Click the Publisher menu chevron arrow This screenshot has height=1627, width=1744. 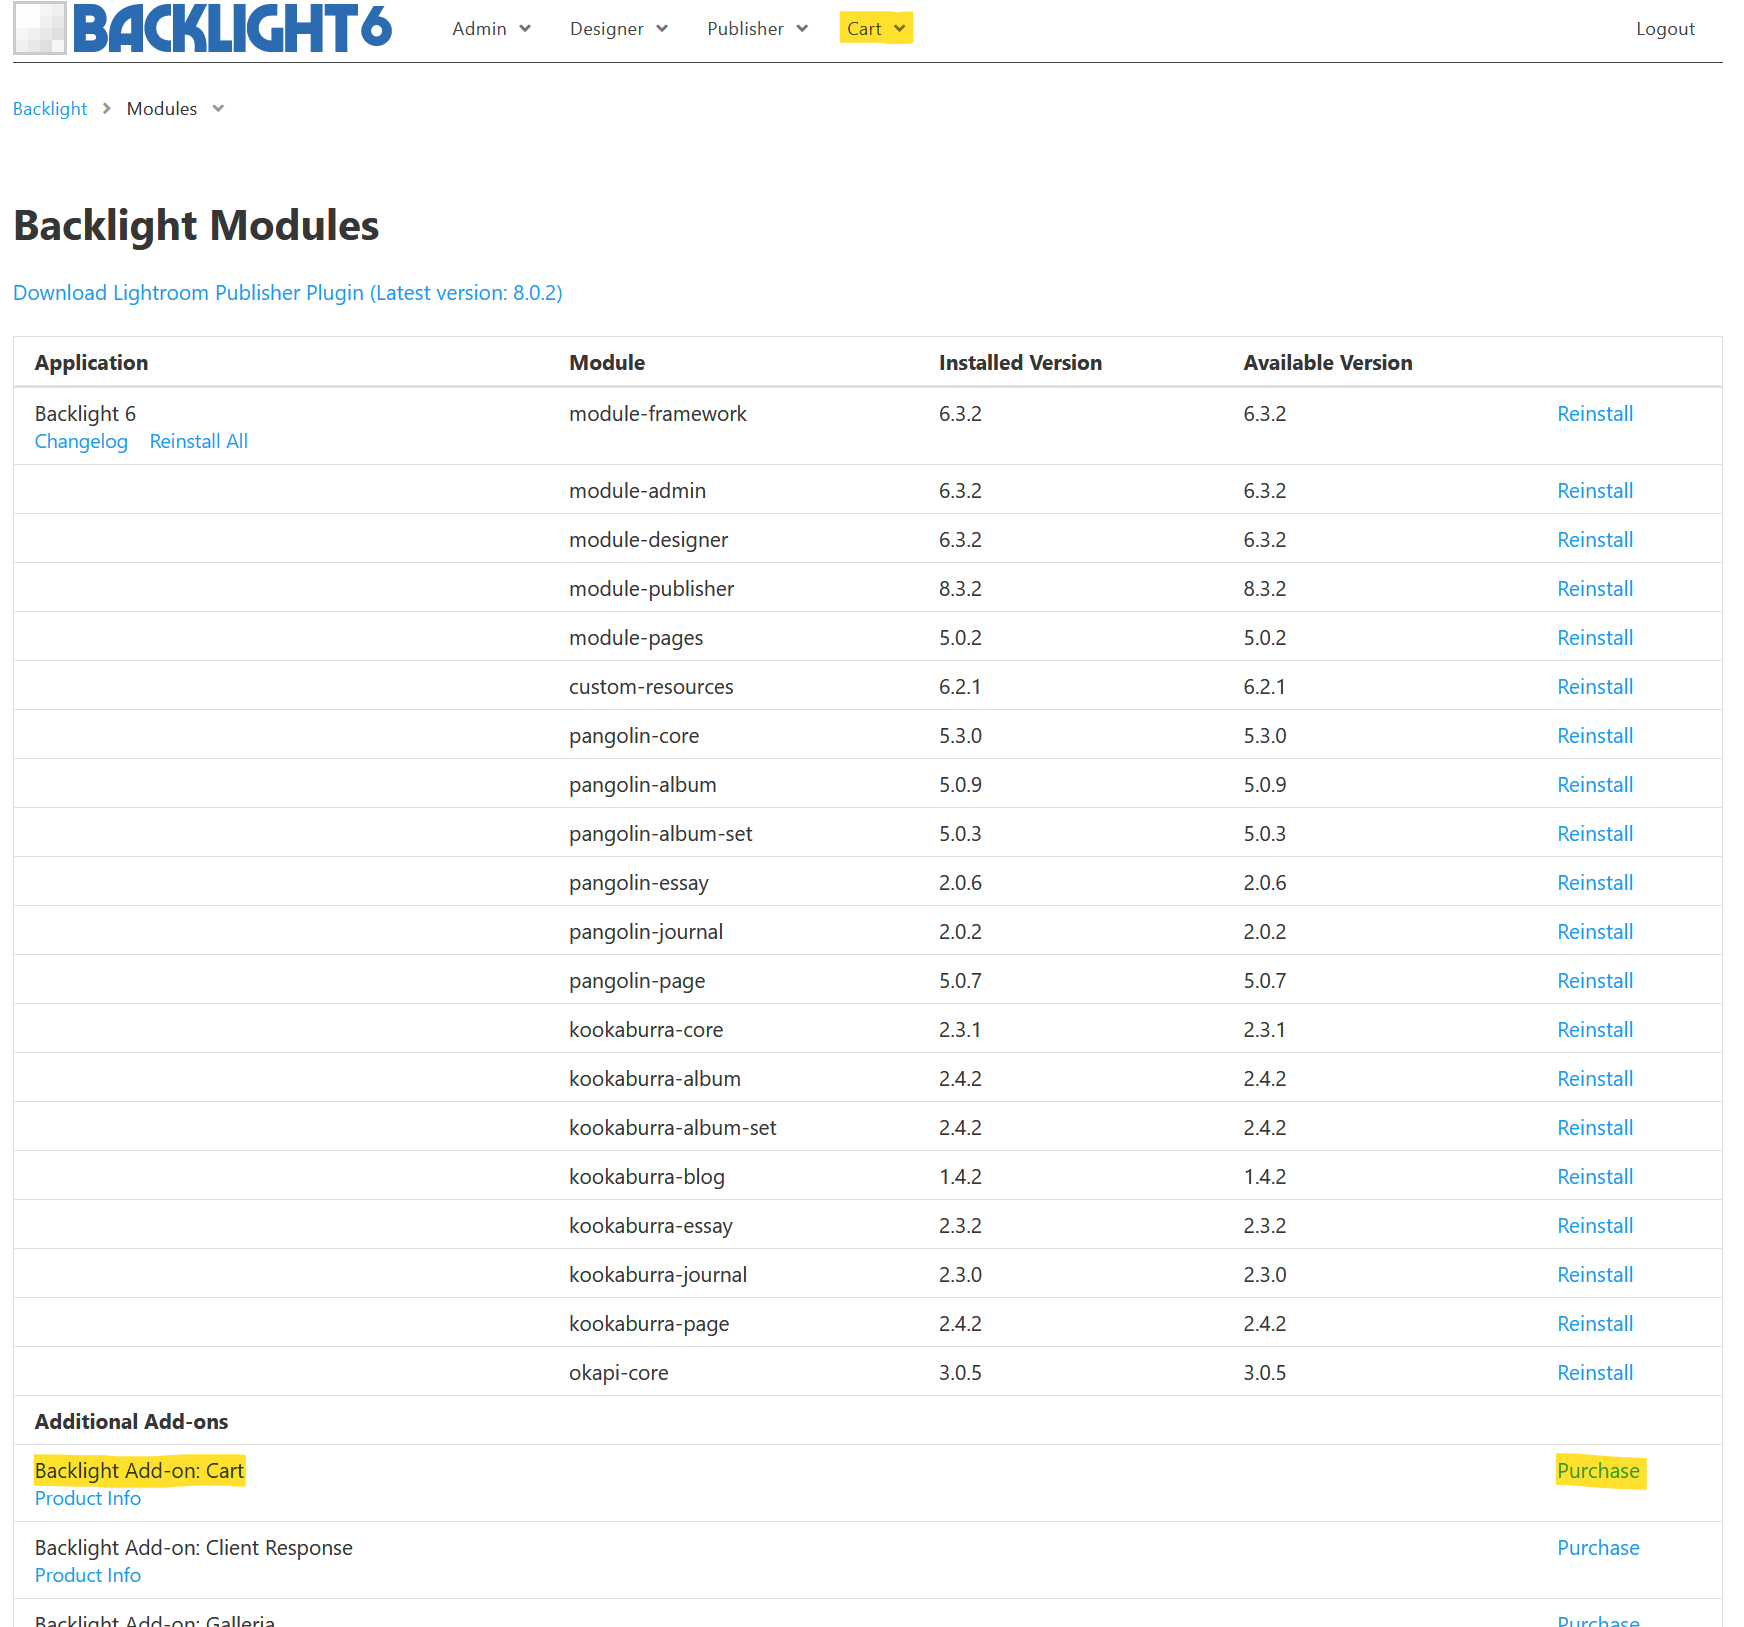point(802,29)
